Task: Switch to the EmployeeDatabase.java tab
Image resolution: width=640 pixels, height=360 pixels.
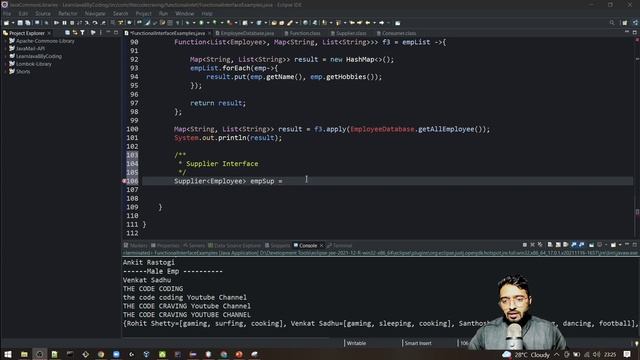Action: (x=245, y=33)
